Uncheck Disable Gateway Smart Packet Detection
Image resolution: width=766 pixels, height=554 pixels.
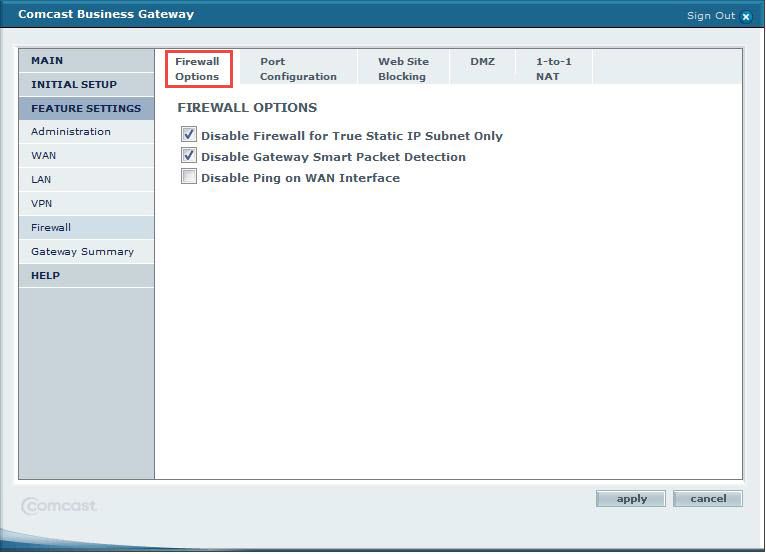189,157
